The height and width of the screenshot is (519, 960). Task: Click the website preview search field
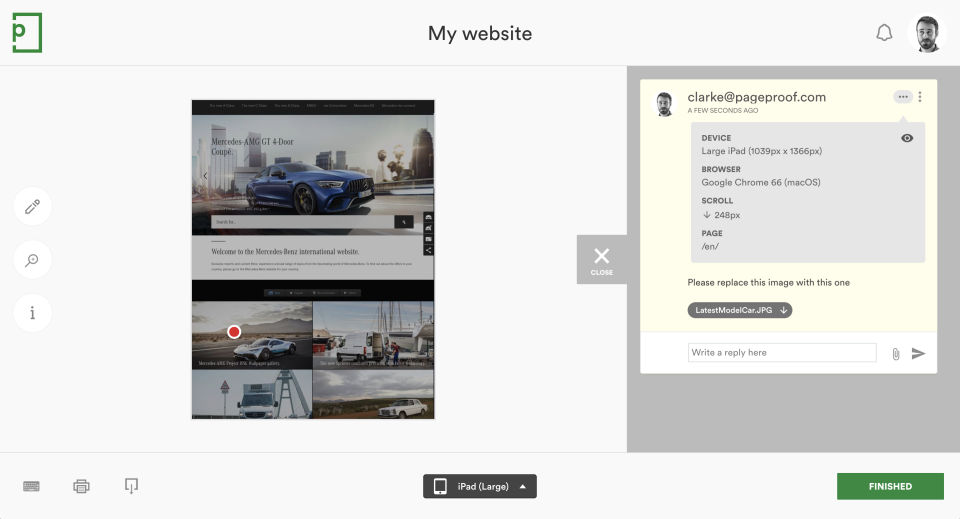pyautogui.click(x=302, y=222)
